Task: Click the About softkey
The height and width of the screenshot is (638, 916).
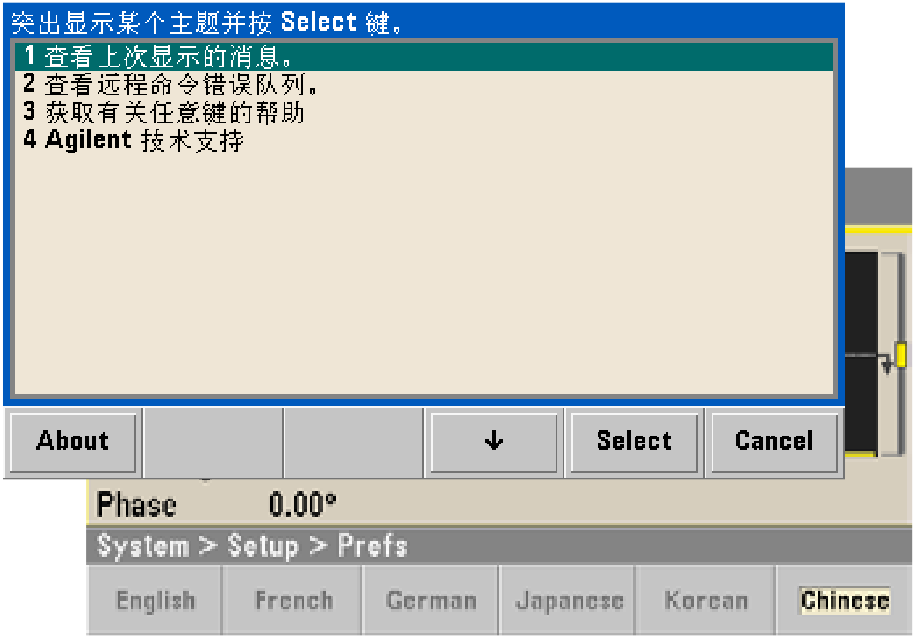Action: click(x=71, y=441)
